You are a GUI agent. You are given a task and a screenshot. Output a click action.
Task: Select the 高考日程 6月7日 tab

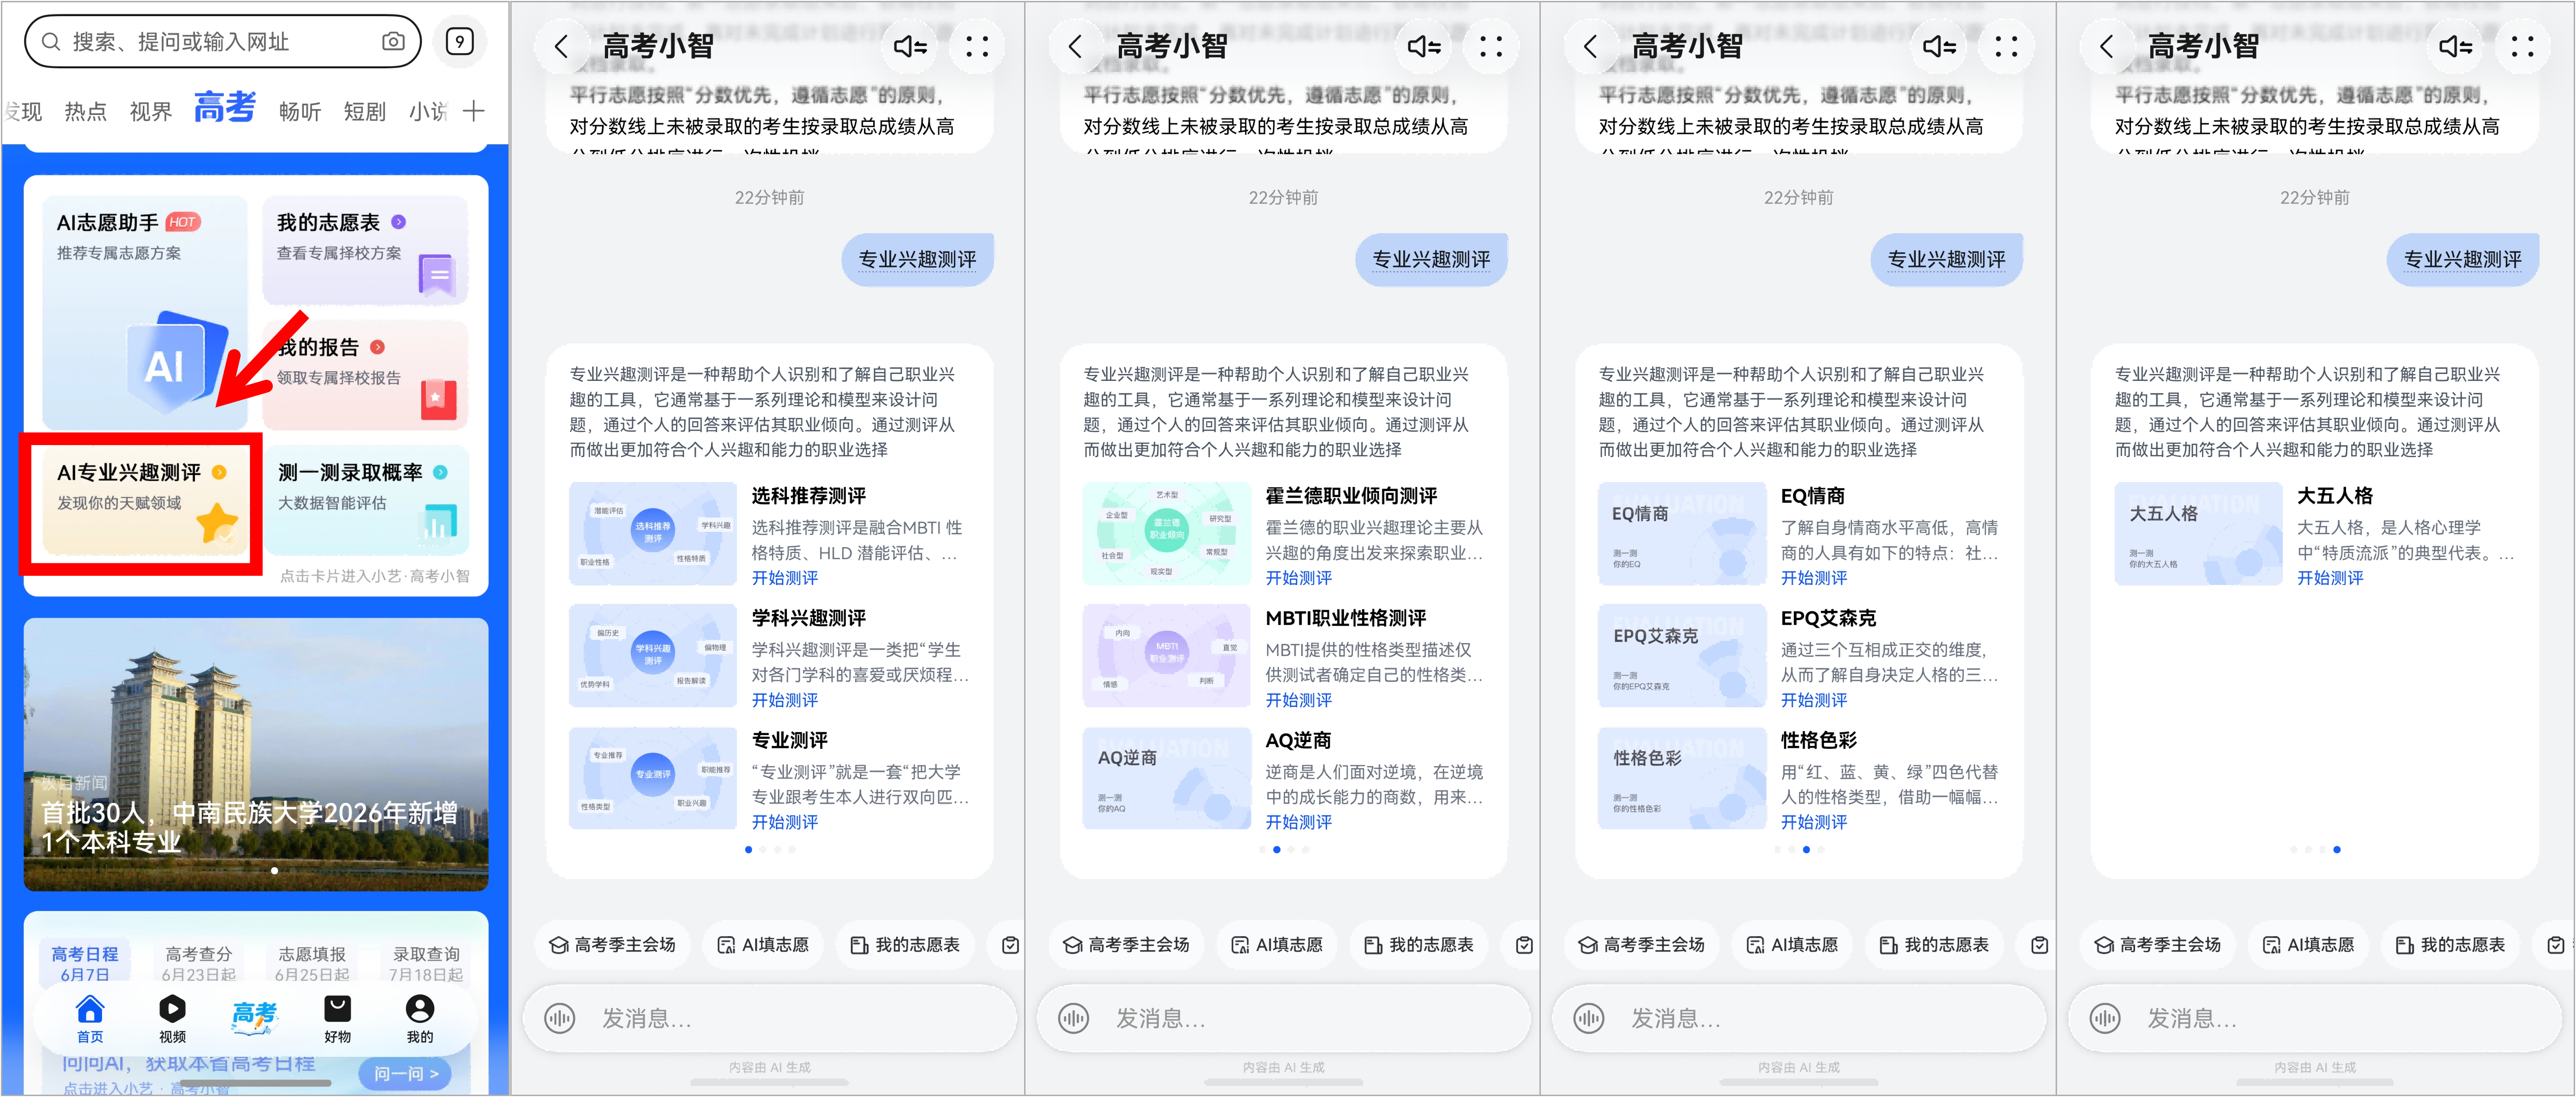(x=85, y=964)
